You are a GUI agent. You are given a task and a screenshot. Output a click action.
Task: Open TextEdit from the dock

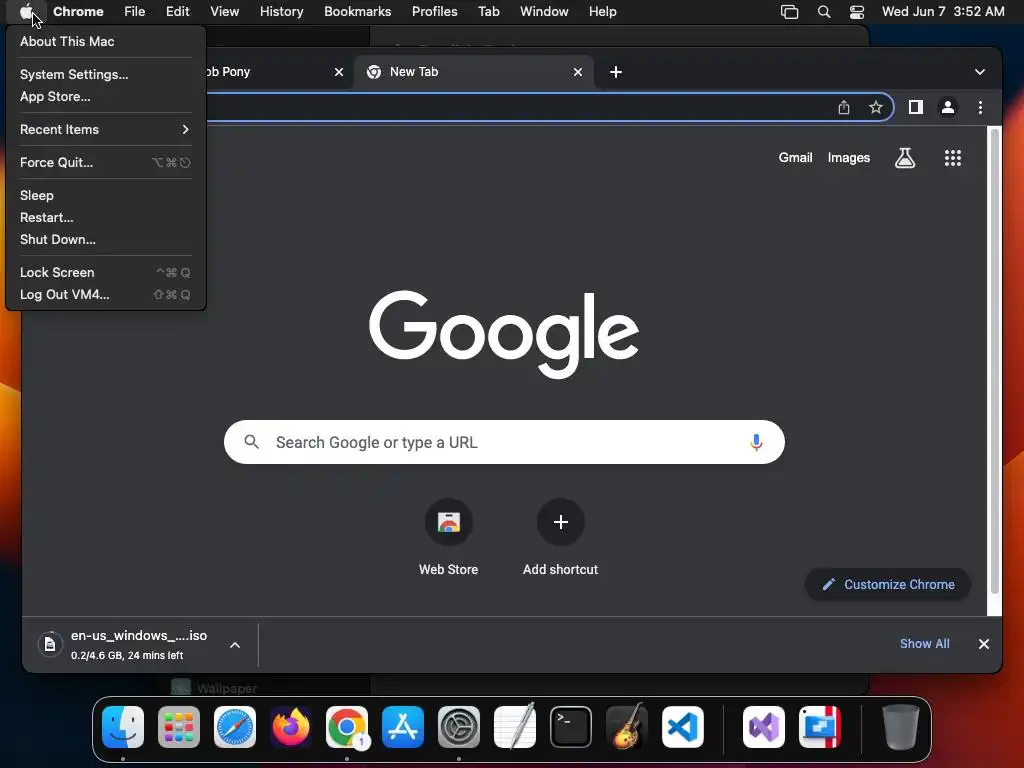(515, 727)
